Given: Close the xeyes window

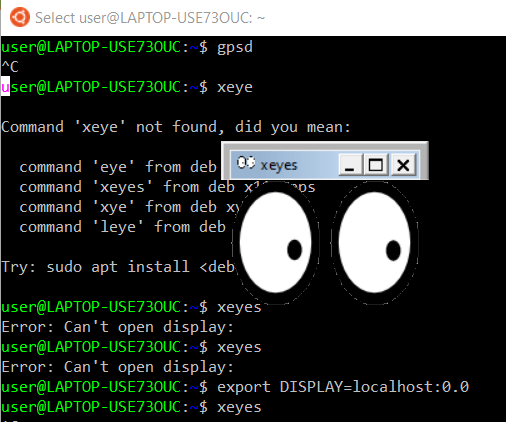Looking at the screenshot, I should 403,165.
